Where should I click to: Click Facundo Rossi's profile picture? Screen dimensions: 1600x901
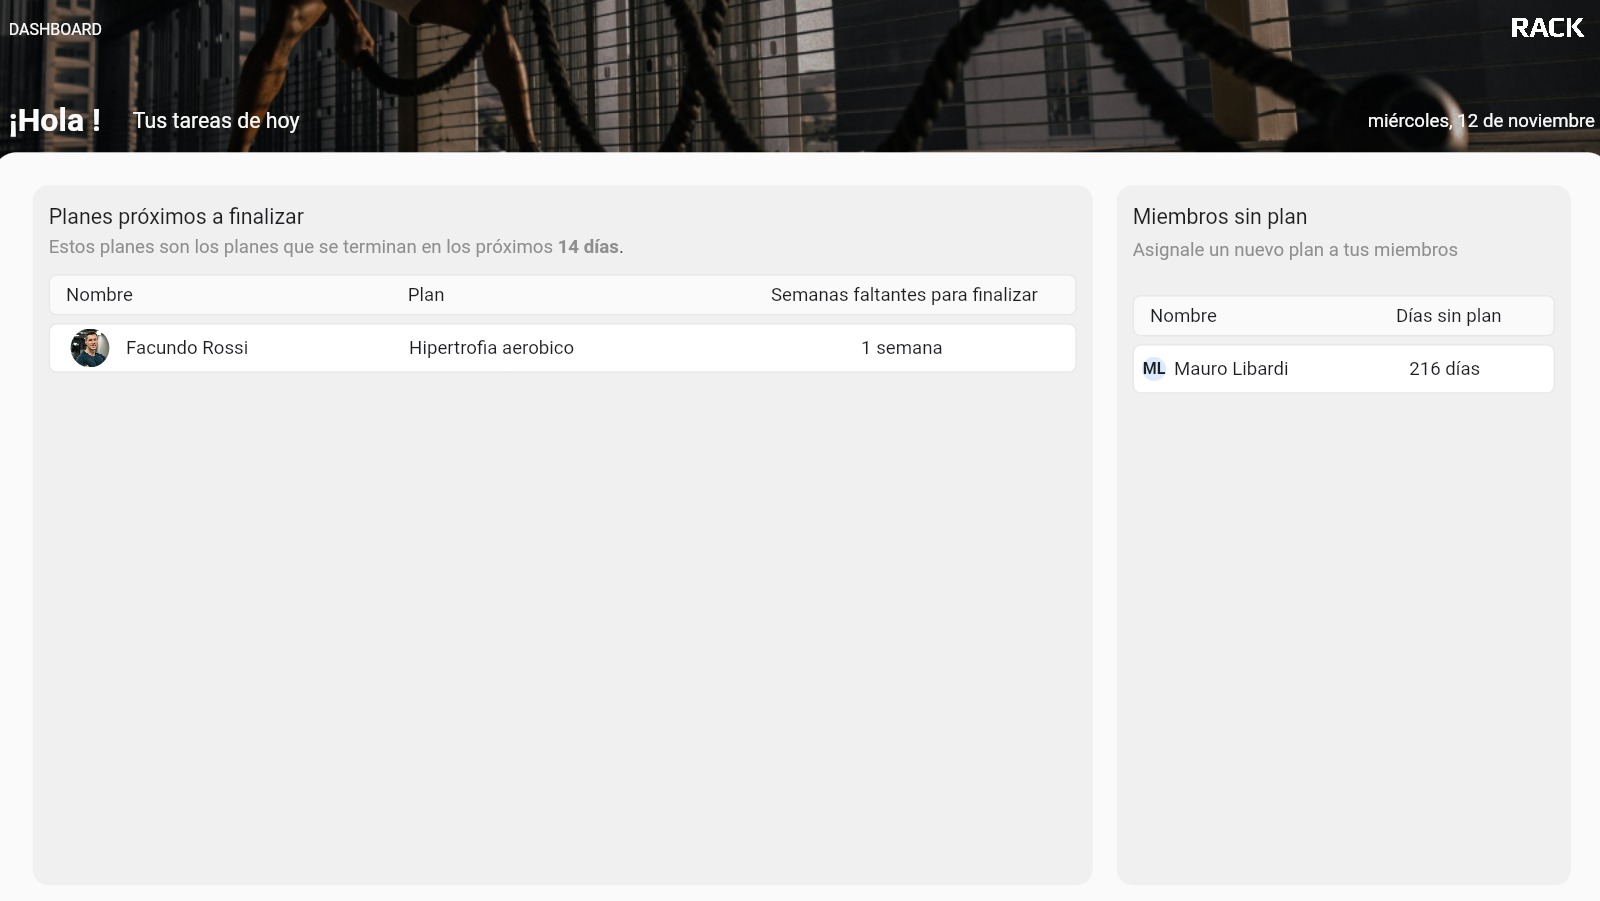pyautogui.click(x=90, y=348)
